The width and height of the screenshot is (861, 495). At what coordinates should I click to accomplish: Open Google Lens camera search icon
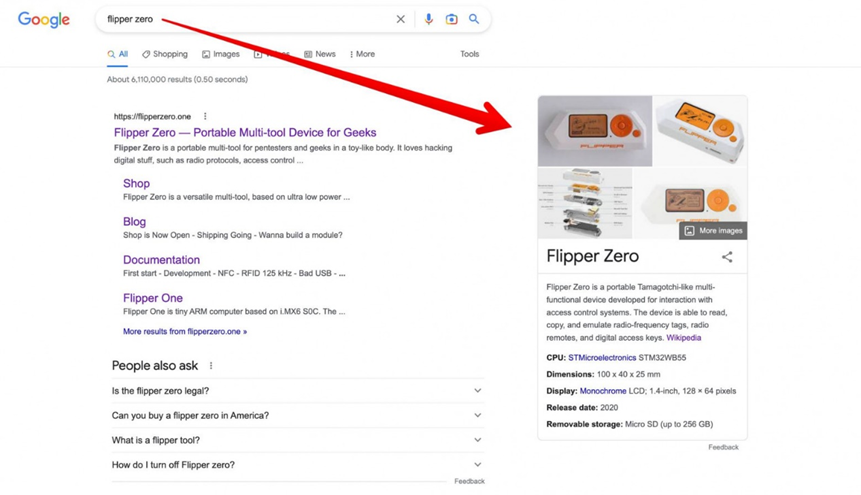coord(451,19)
